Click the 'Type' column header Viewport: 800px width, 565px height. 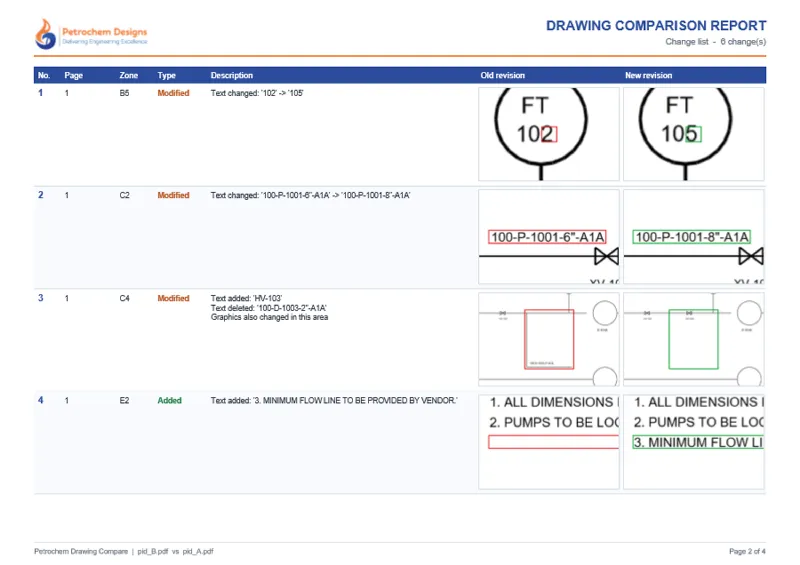(166, 76)
